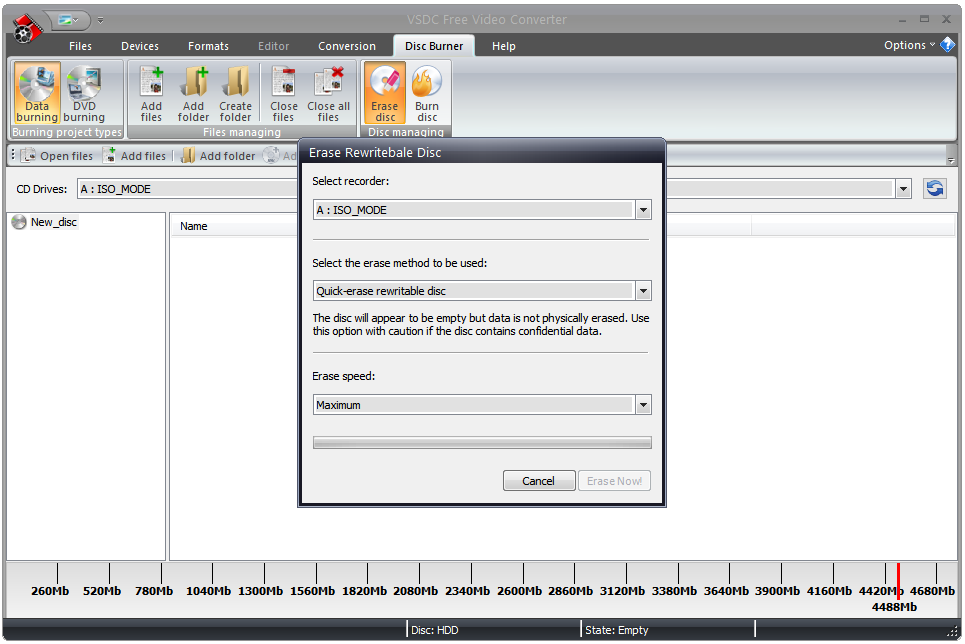The width and height of the screenshot is (965, 644).
Task: Switch to the Formats tab
Action: (x=208, y=46)
